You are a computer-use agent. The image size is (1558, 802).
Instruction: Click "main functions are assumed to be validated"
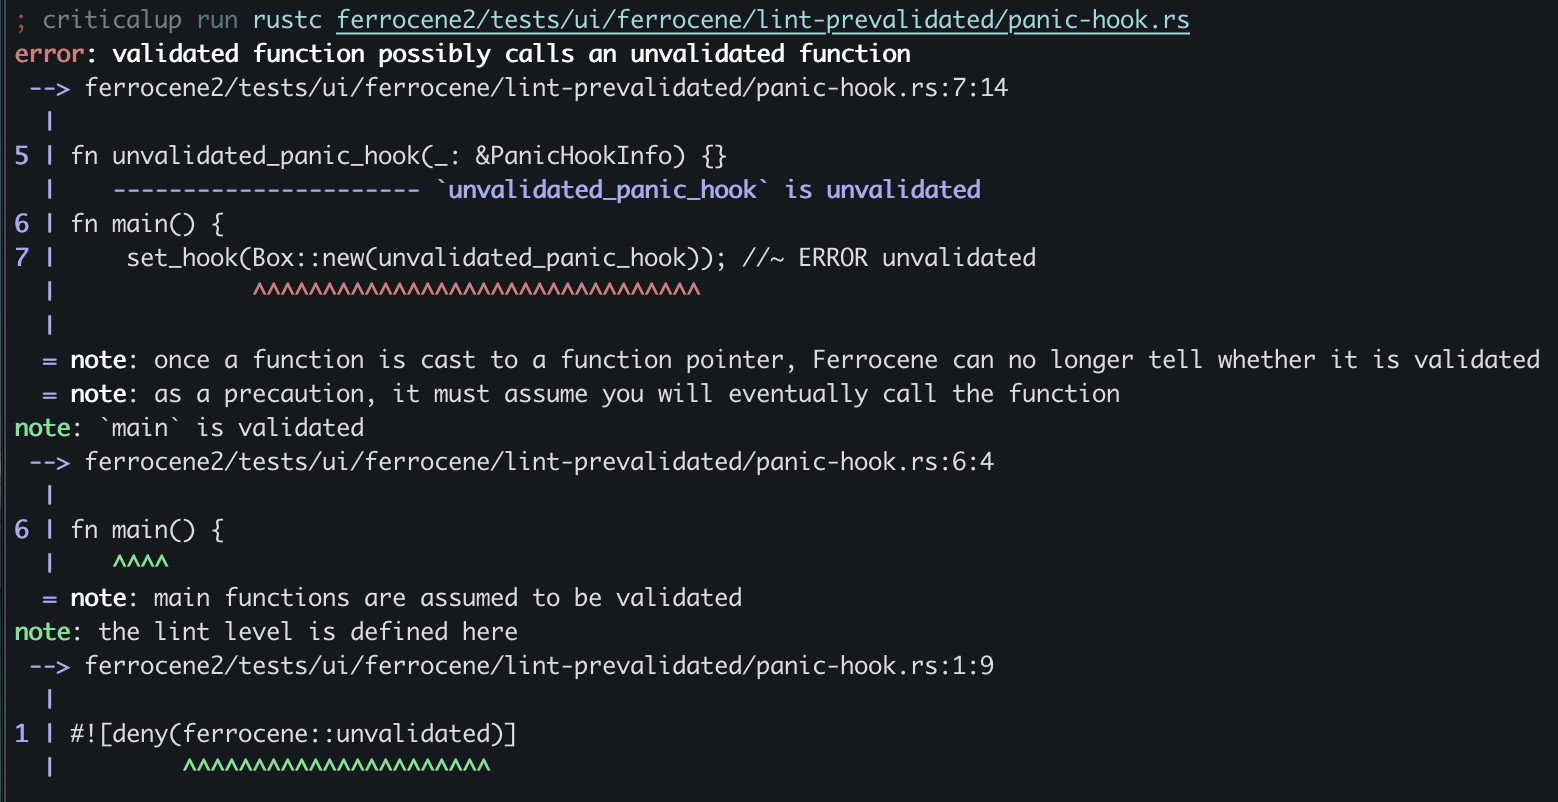[447, 598]
